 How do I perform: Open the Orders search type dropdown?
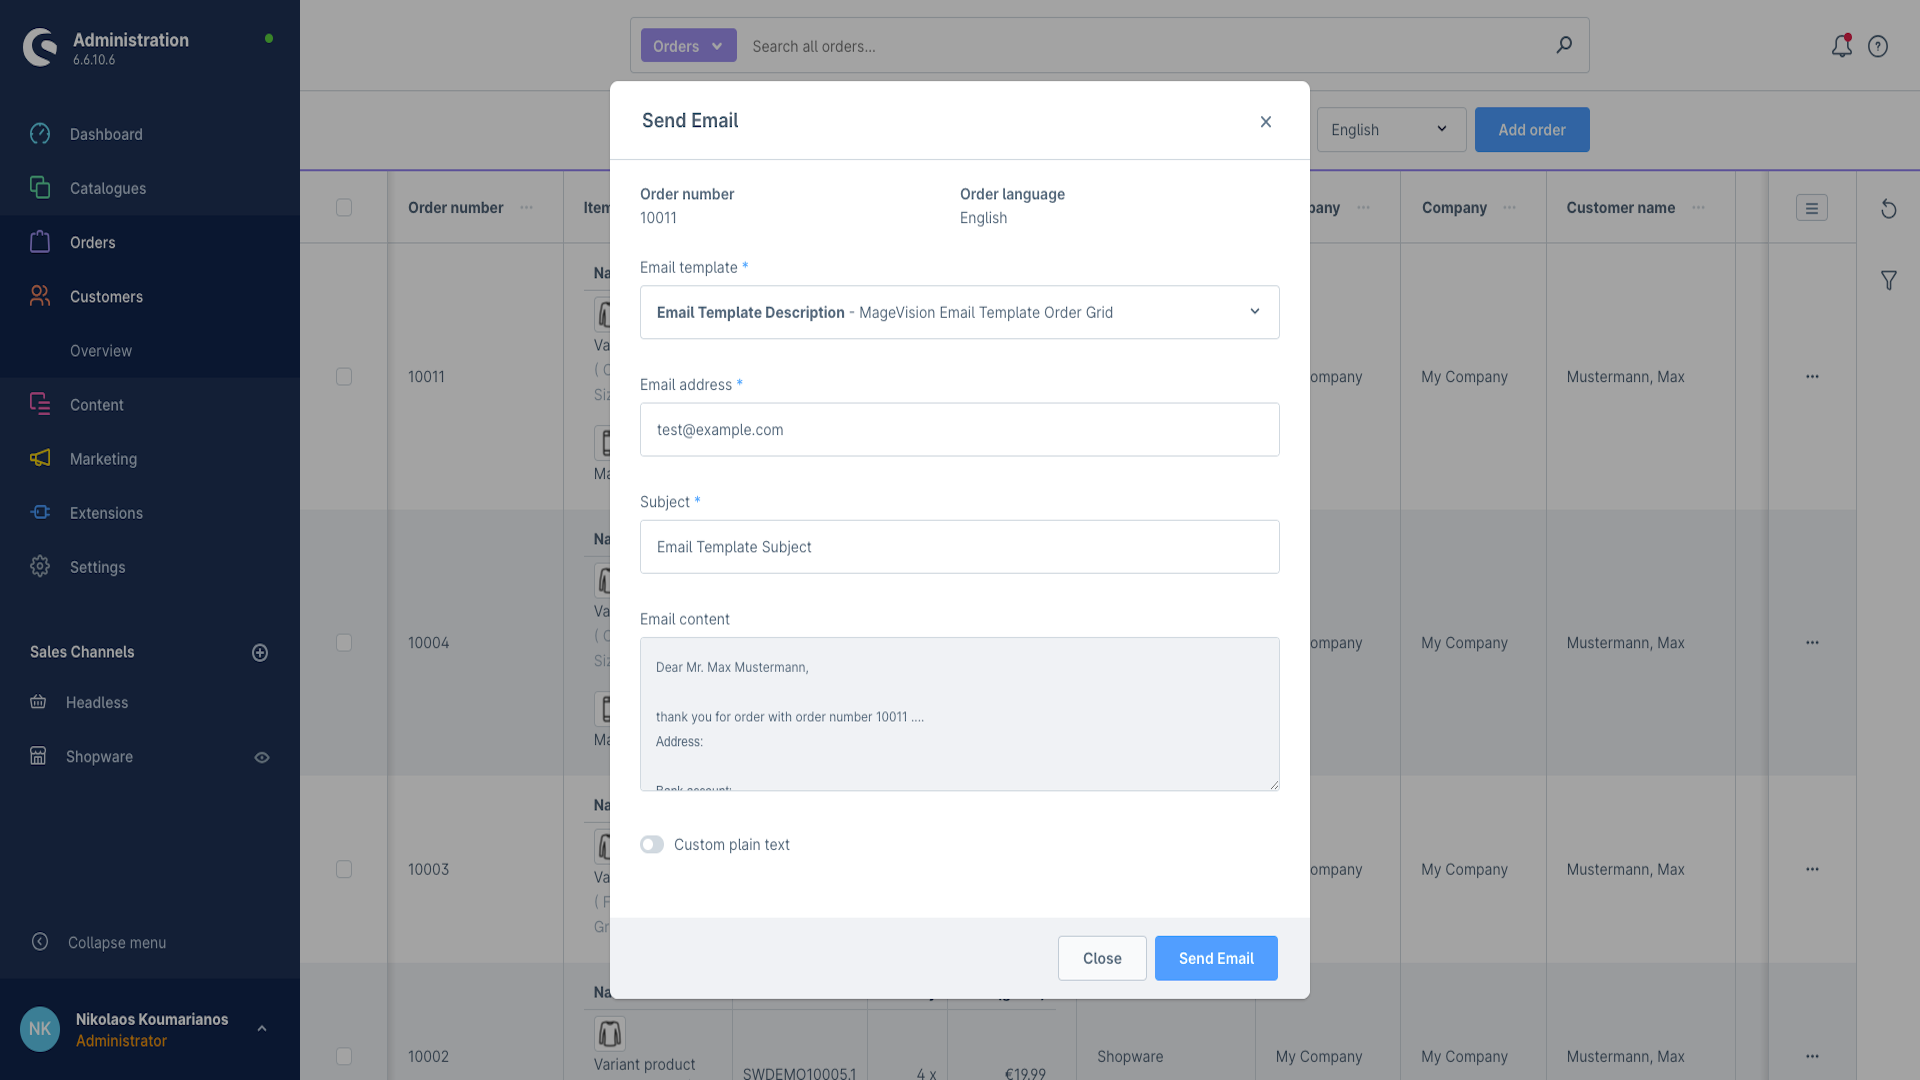coord(688,46)
